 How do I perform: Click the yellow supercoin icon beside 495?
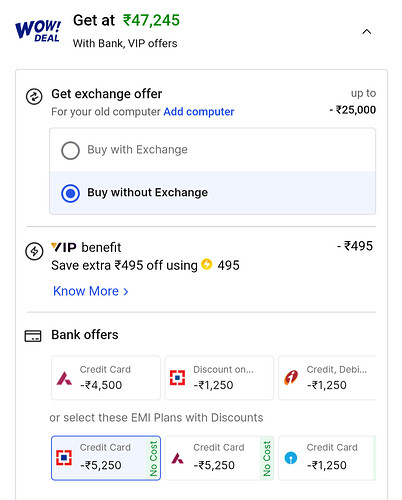coord(207,264)
